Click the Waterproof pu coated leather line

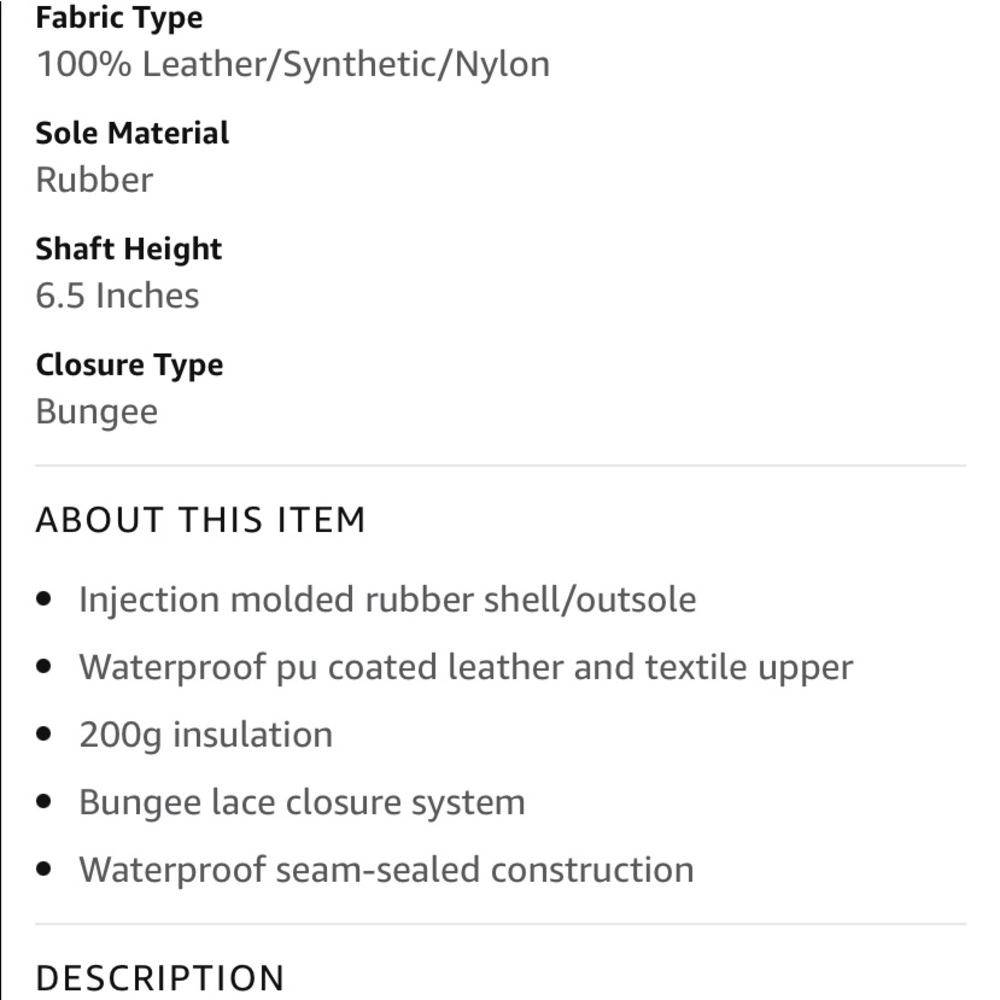[x=465, y=667]
